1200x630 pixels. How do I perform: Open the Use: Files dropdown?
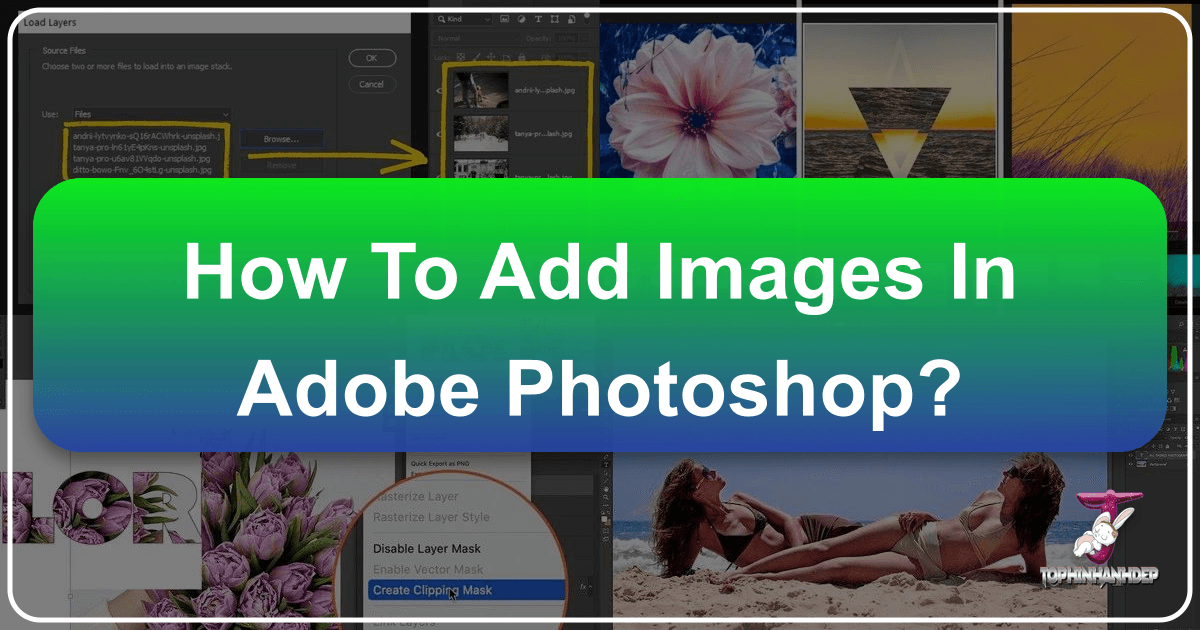pyautogui.click(x=150, y=114)
